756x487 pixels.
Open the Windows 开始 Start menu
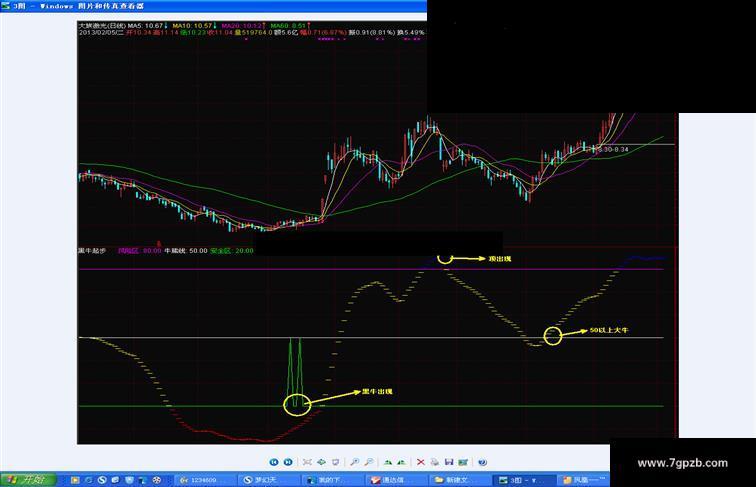click(x=28, y=480)
